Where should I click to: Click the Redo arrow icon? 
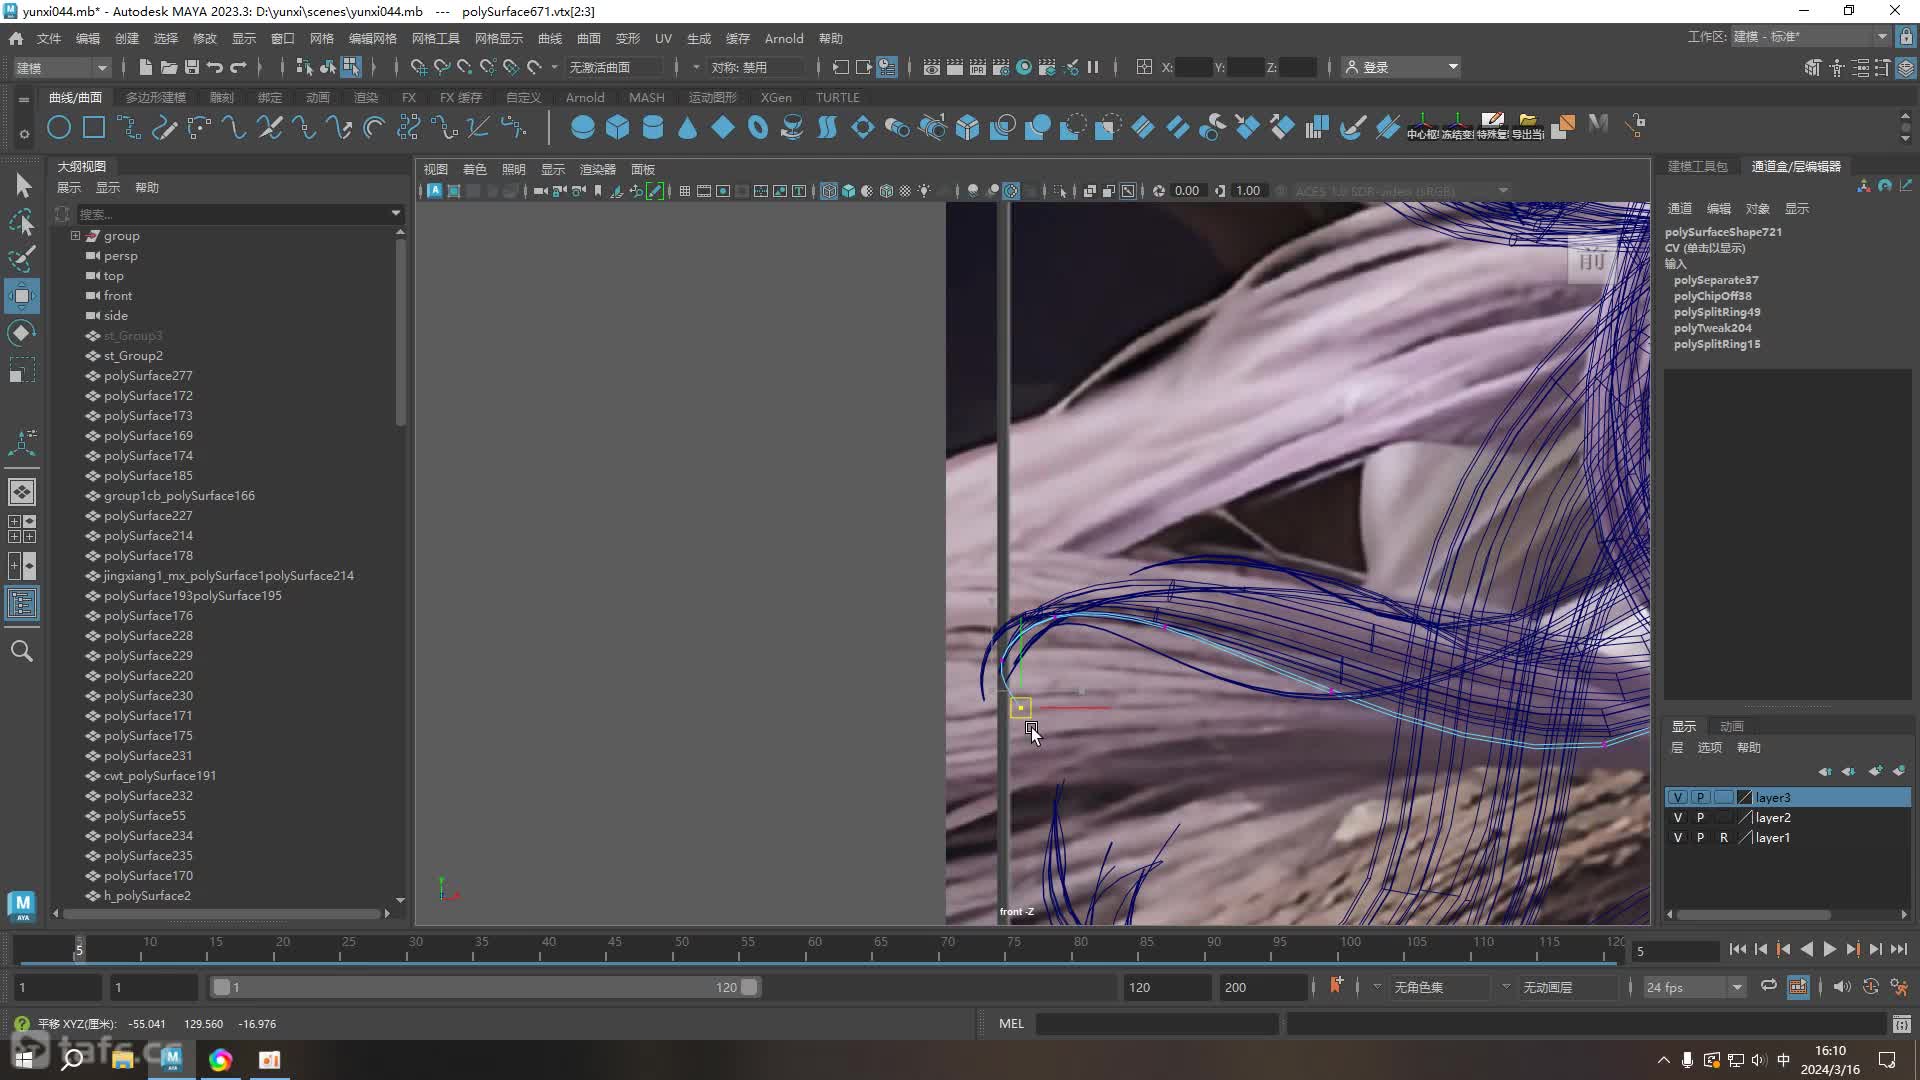click(238, 67)
